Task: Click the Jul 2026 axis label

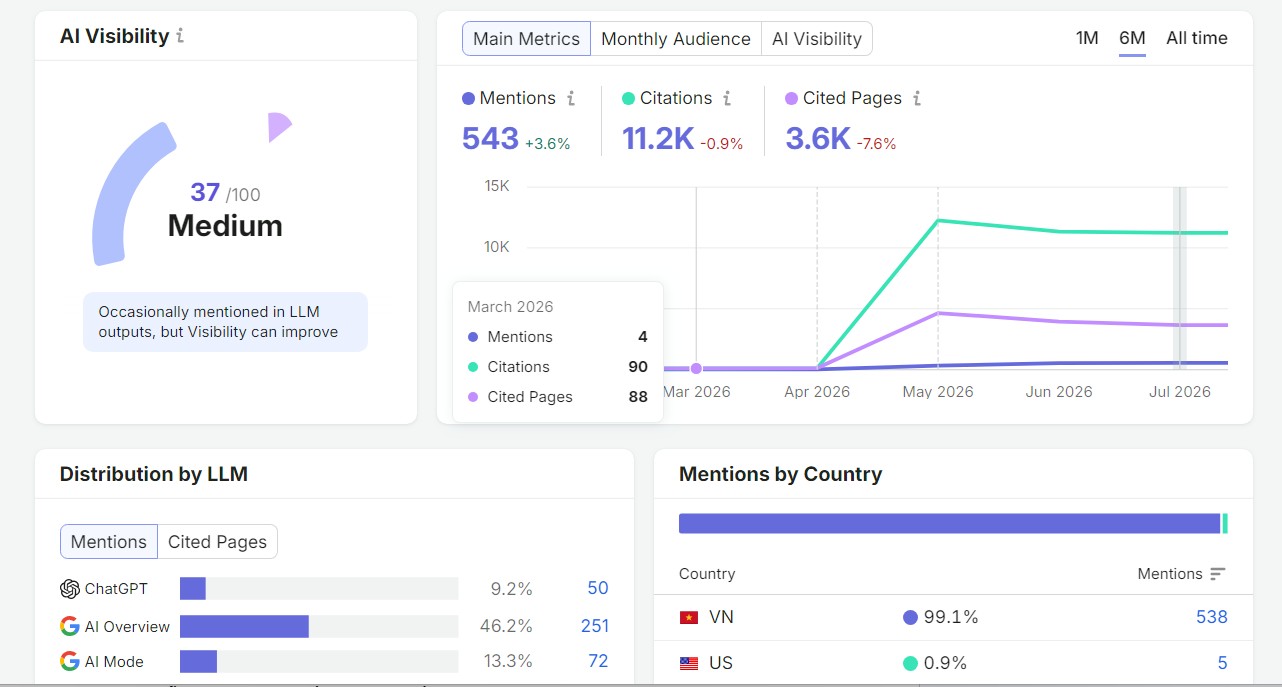Action: tap(1180, 392)
